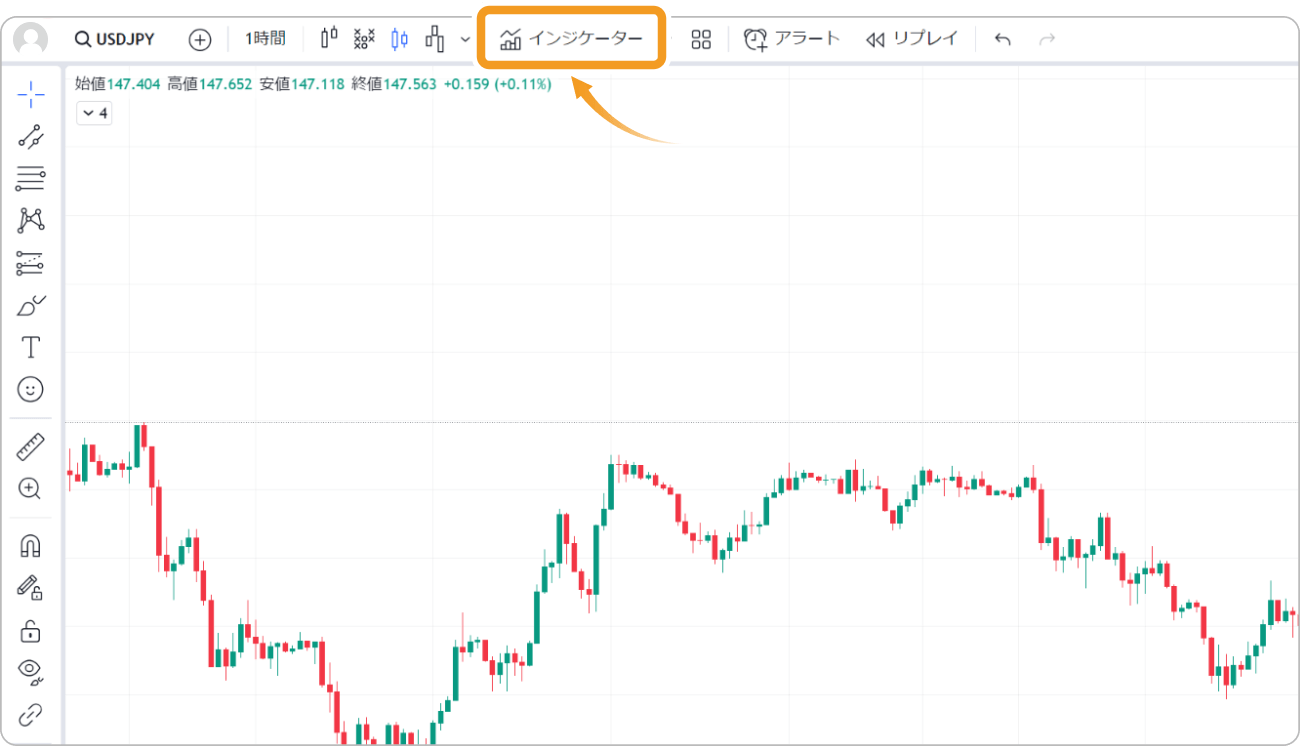
Task: Select the brush drawing tool
Action: click(31, 305)
